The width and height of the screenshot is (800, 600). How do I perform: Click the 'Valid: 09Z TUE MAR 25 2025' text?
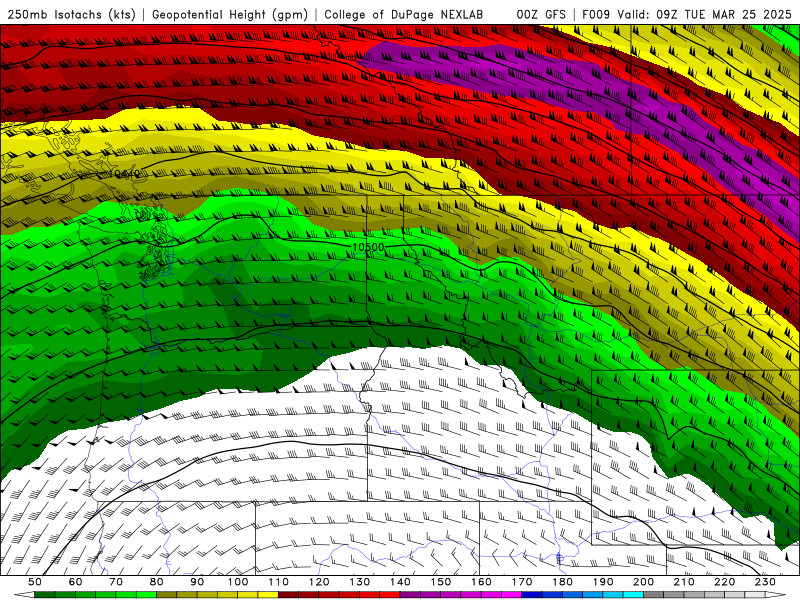pos(704,15)
